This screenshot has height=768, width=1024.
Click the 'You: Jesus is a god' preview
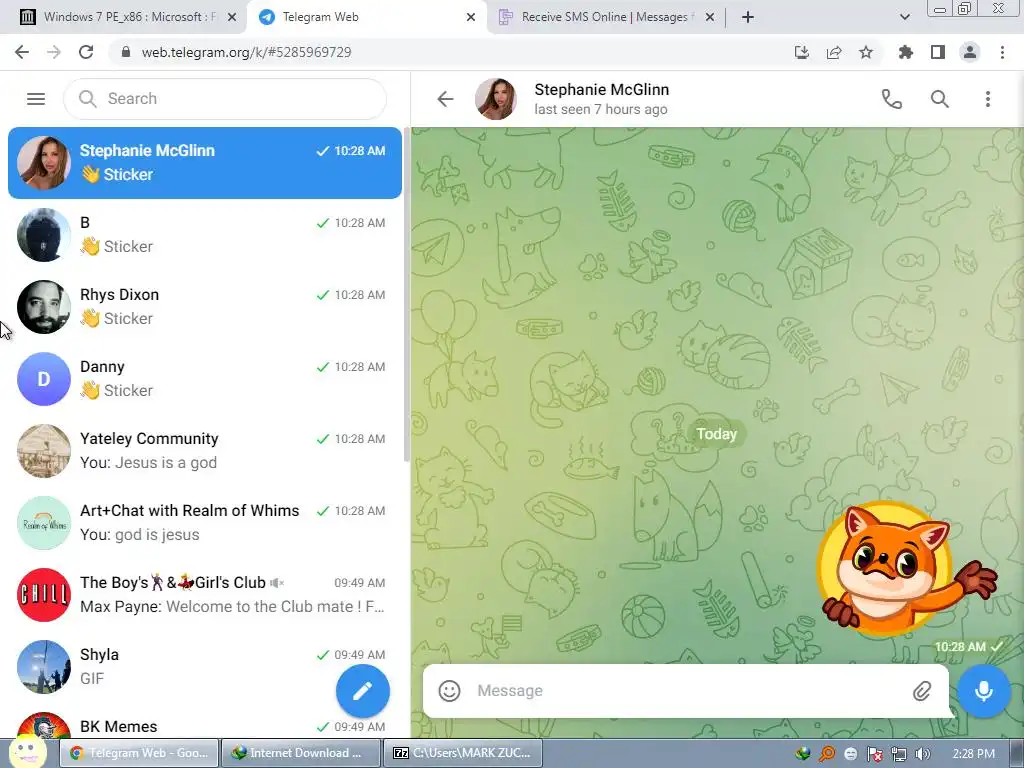pyautogui.click(x=148, y=463)
